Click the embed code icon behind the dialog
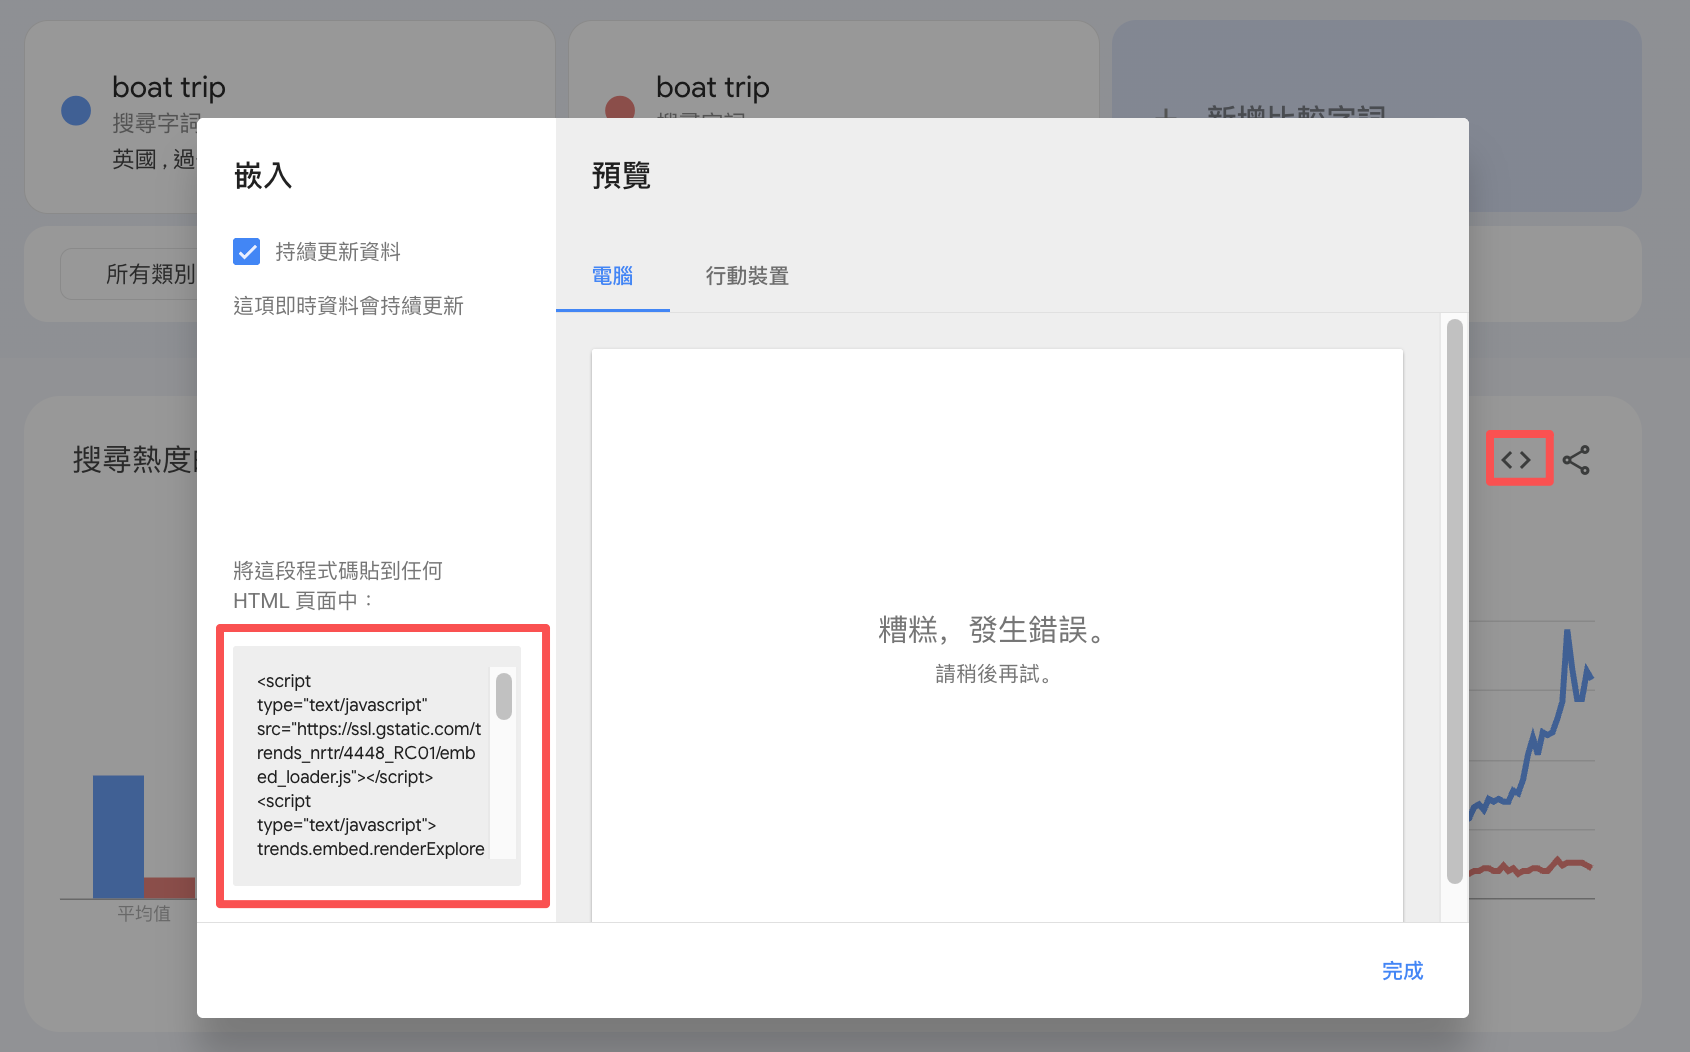Viewport: 1690px width, 1052px height. click(1516, 460)
